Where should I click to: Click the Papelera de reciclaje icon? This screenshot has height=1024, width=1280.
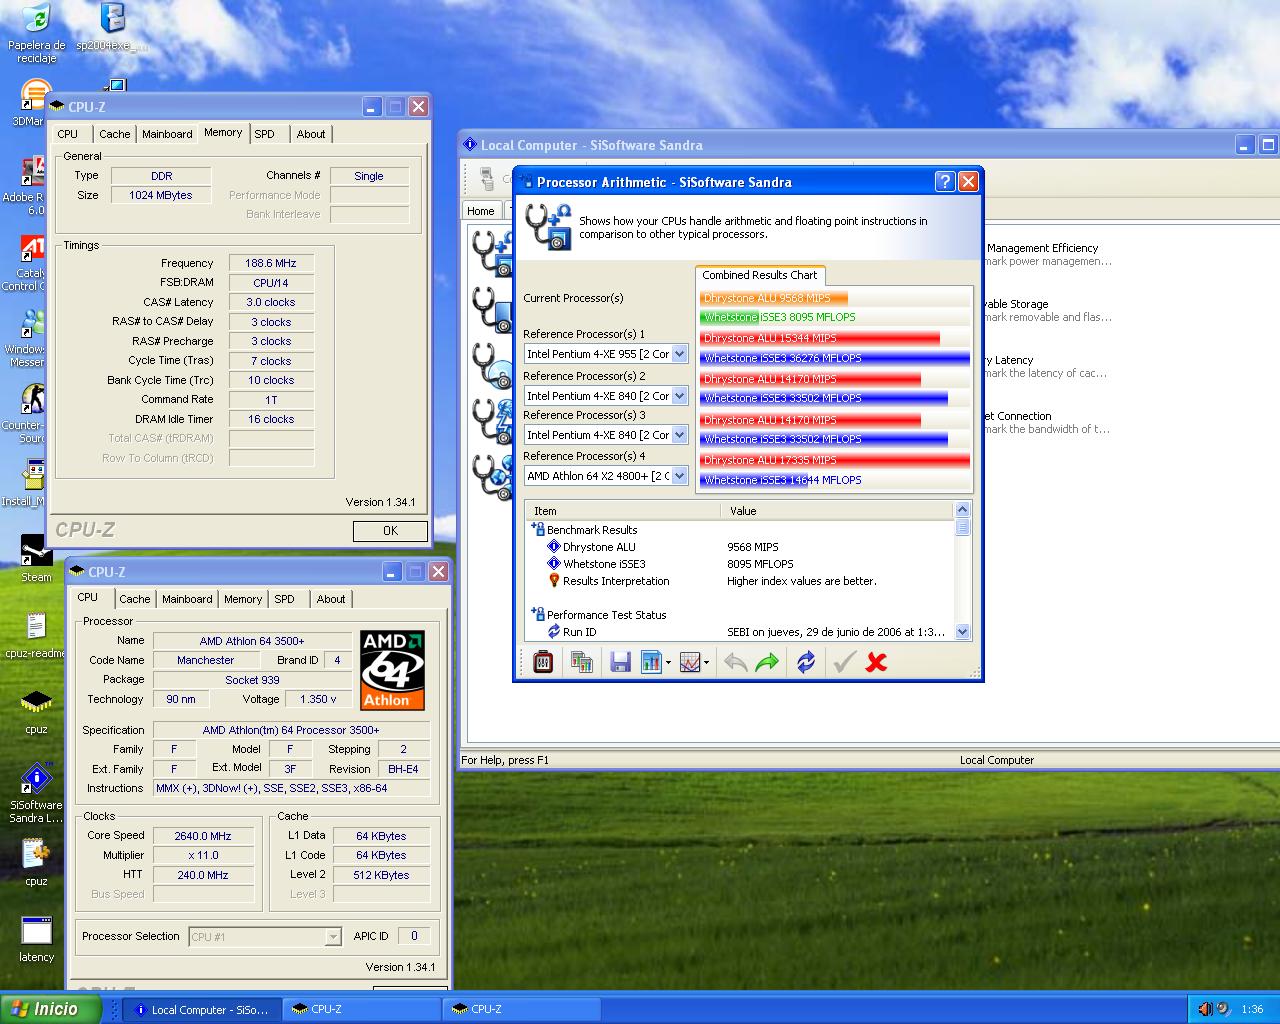pyautogui.click(x=36, y=20)
